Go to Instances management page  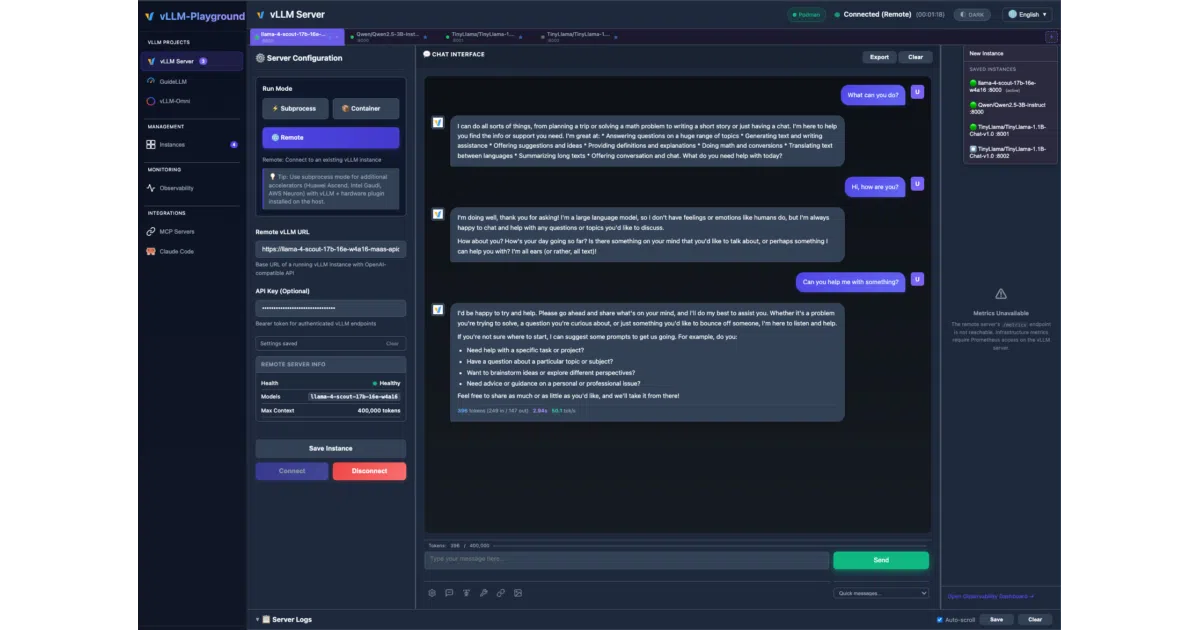191,144
